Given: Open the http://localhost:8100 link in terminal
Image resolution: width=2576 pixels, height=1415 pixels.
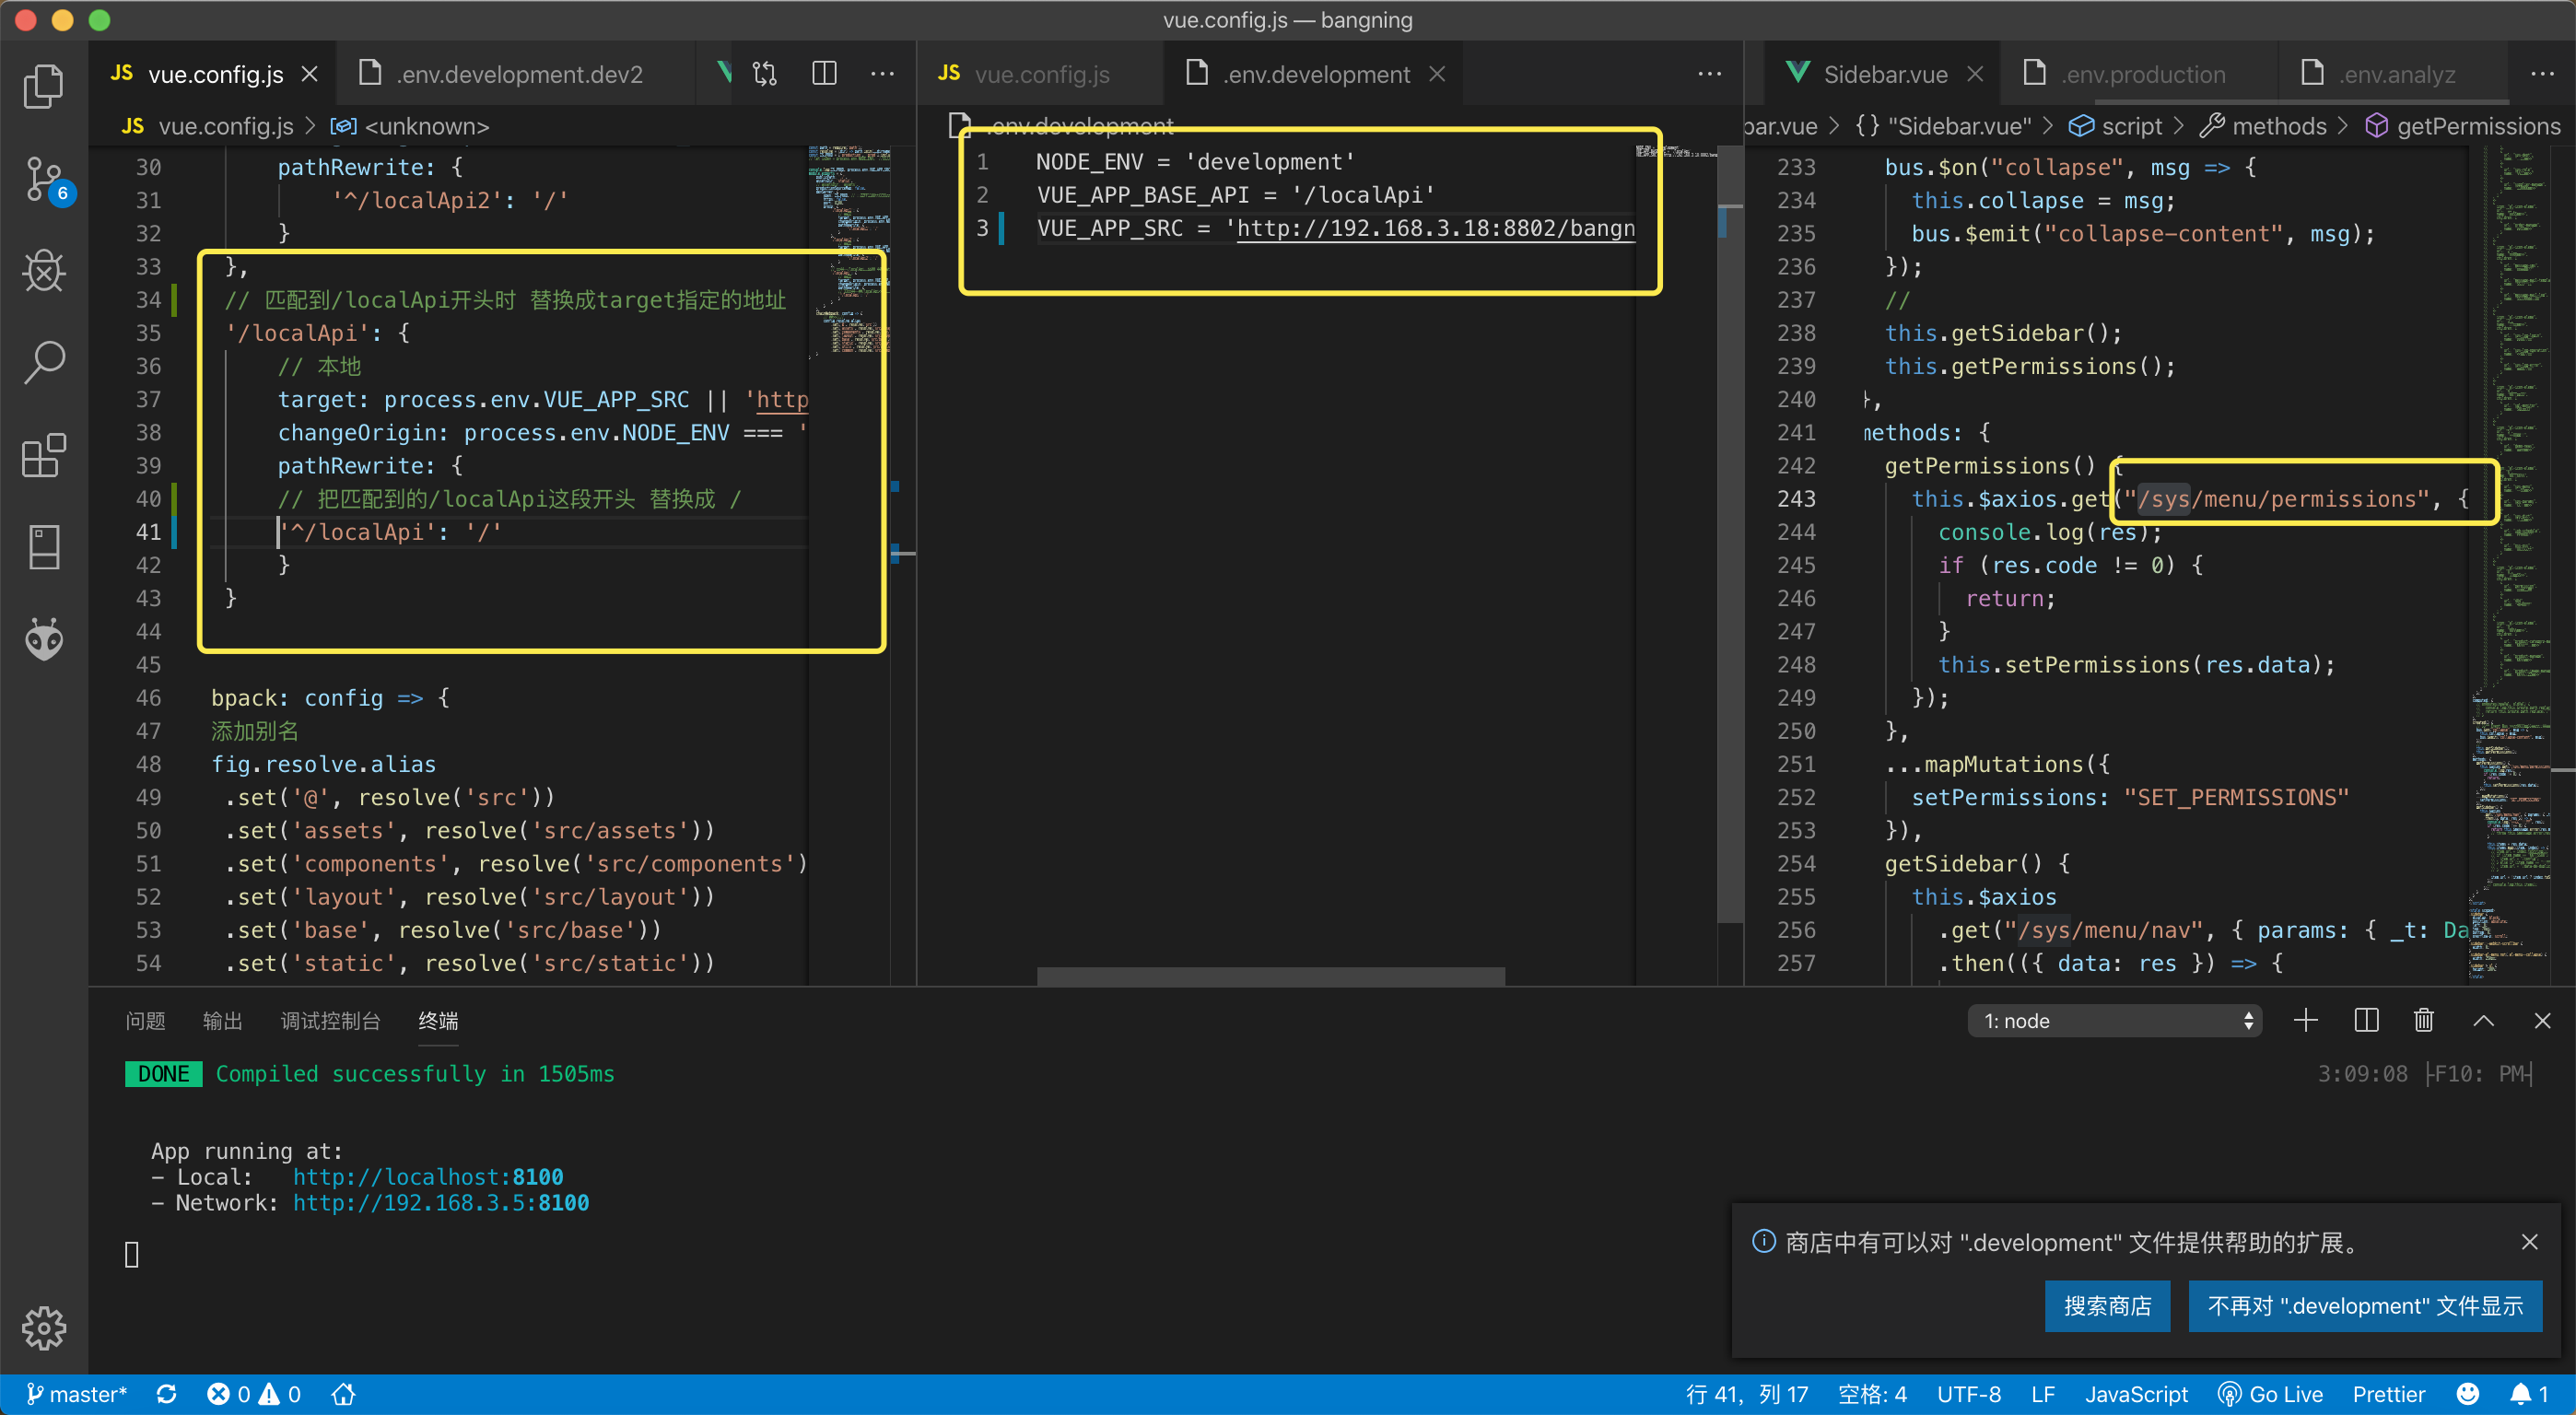Looking at the screenshot, I should pos(428,1176).
